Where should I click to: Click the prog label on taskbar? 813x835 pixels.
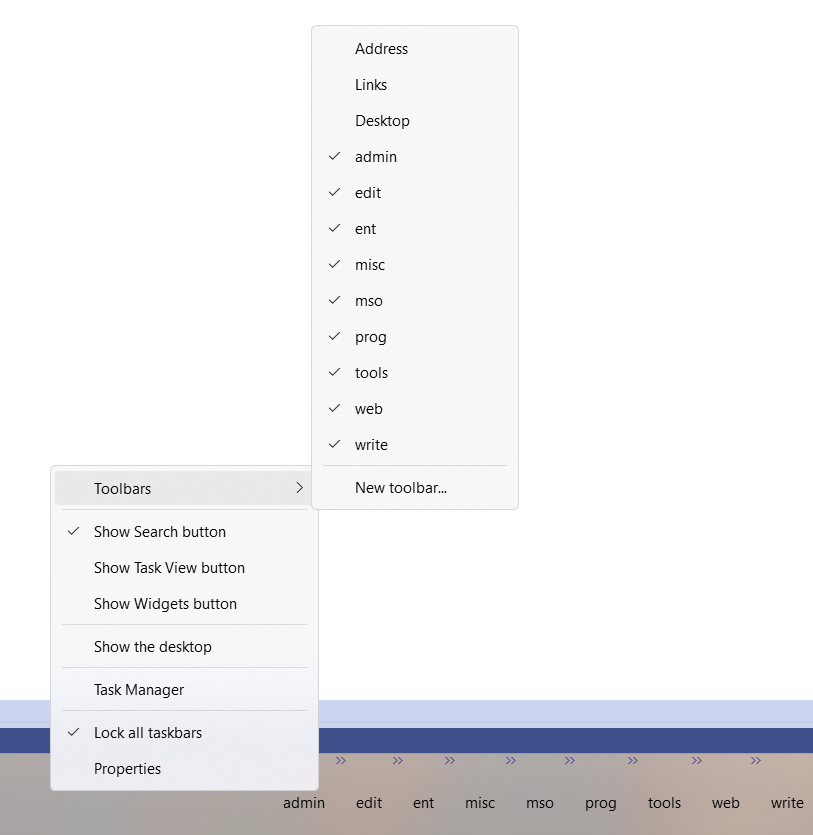click(601, 804)
